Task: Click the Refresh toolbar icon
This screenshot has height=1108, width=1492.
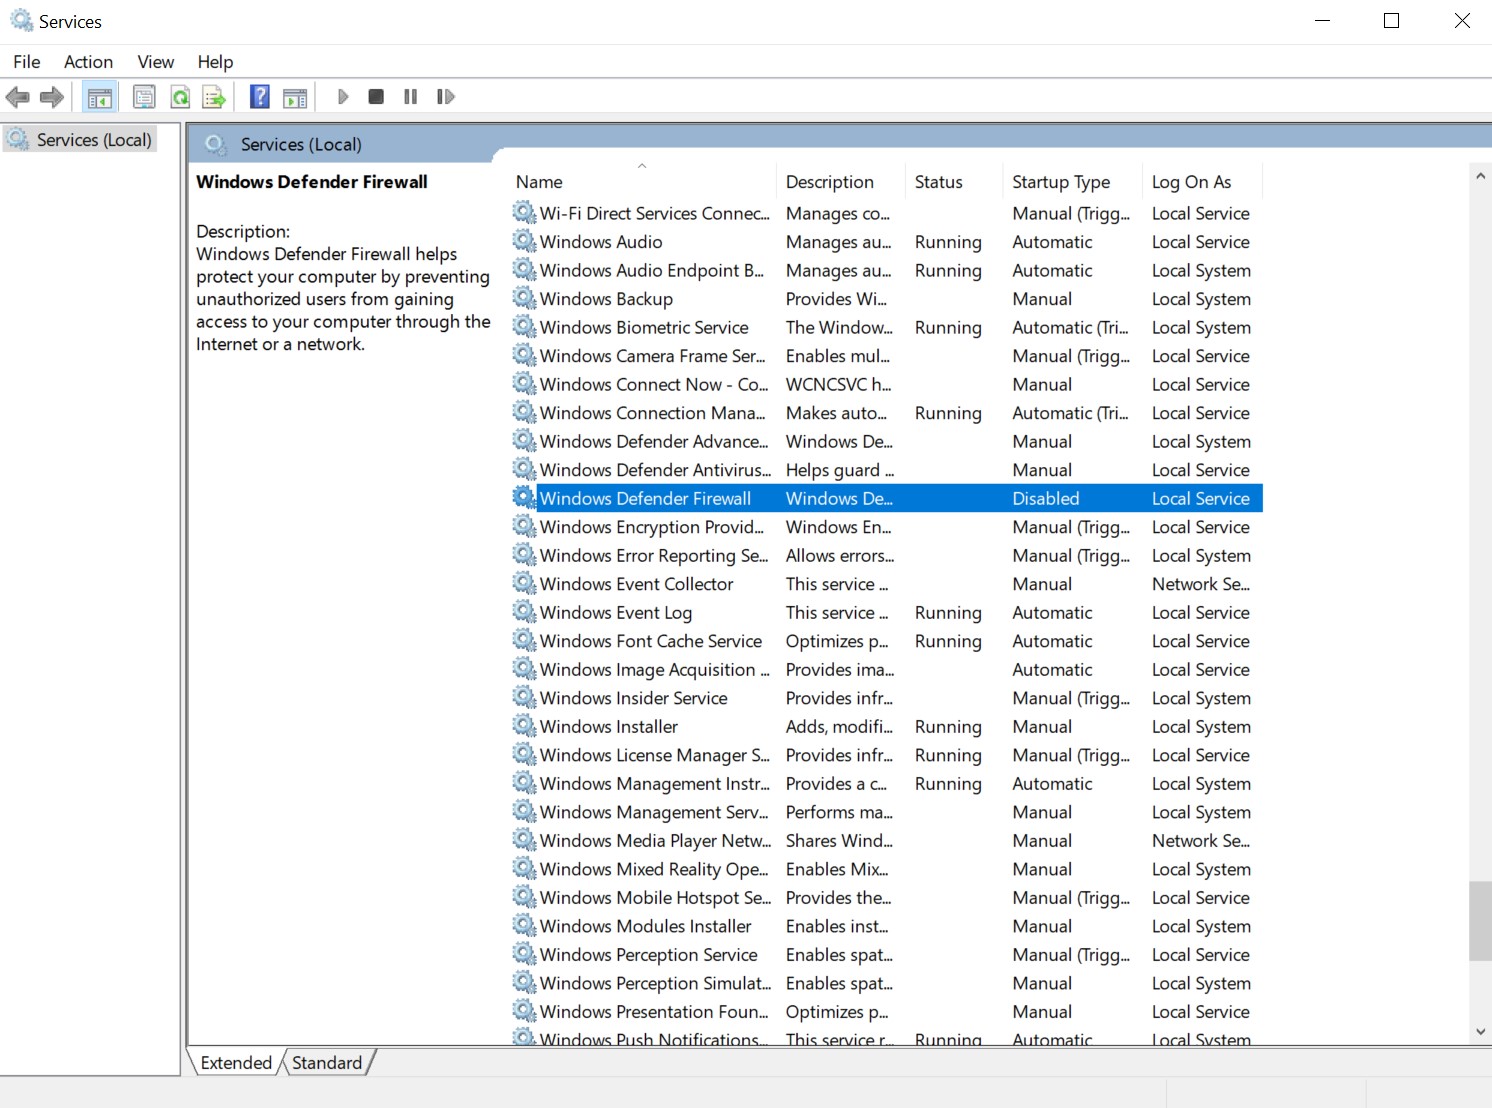Action: pos(180,97)
